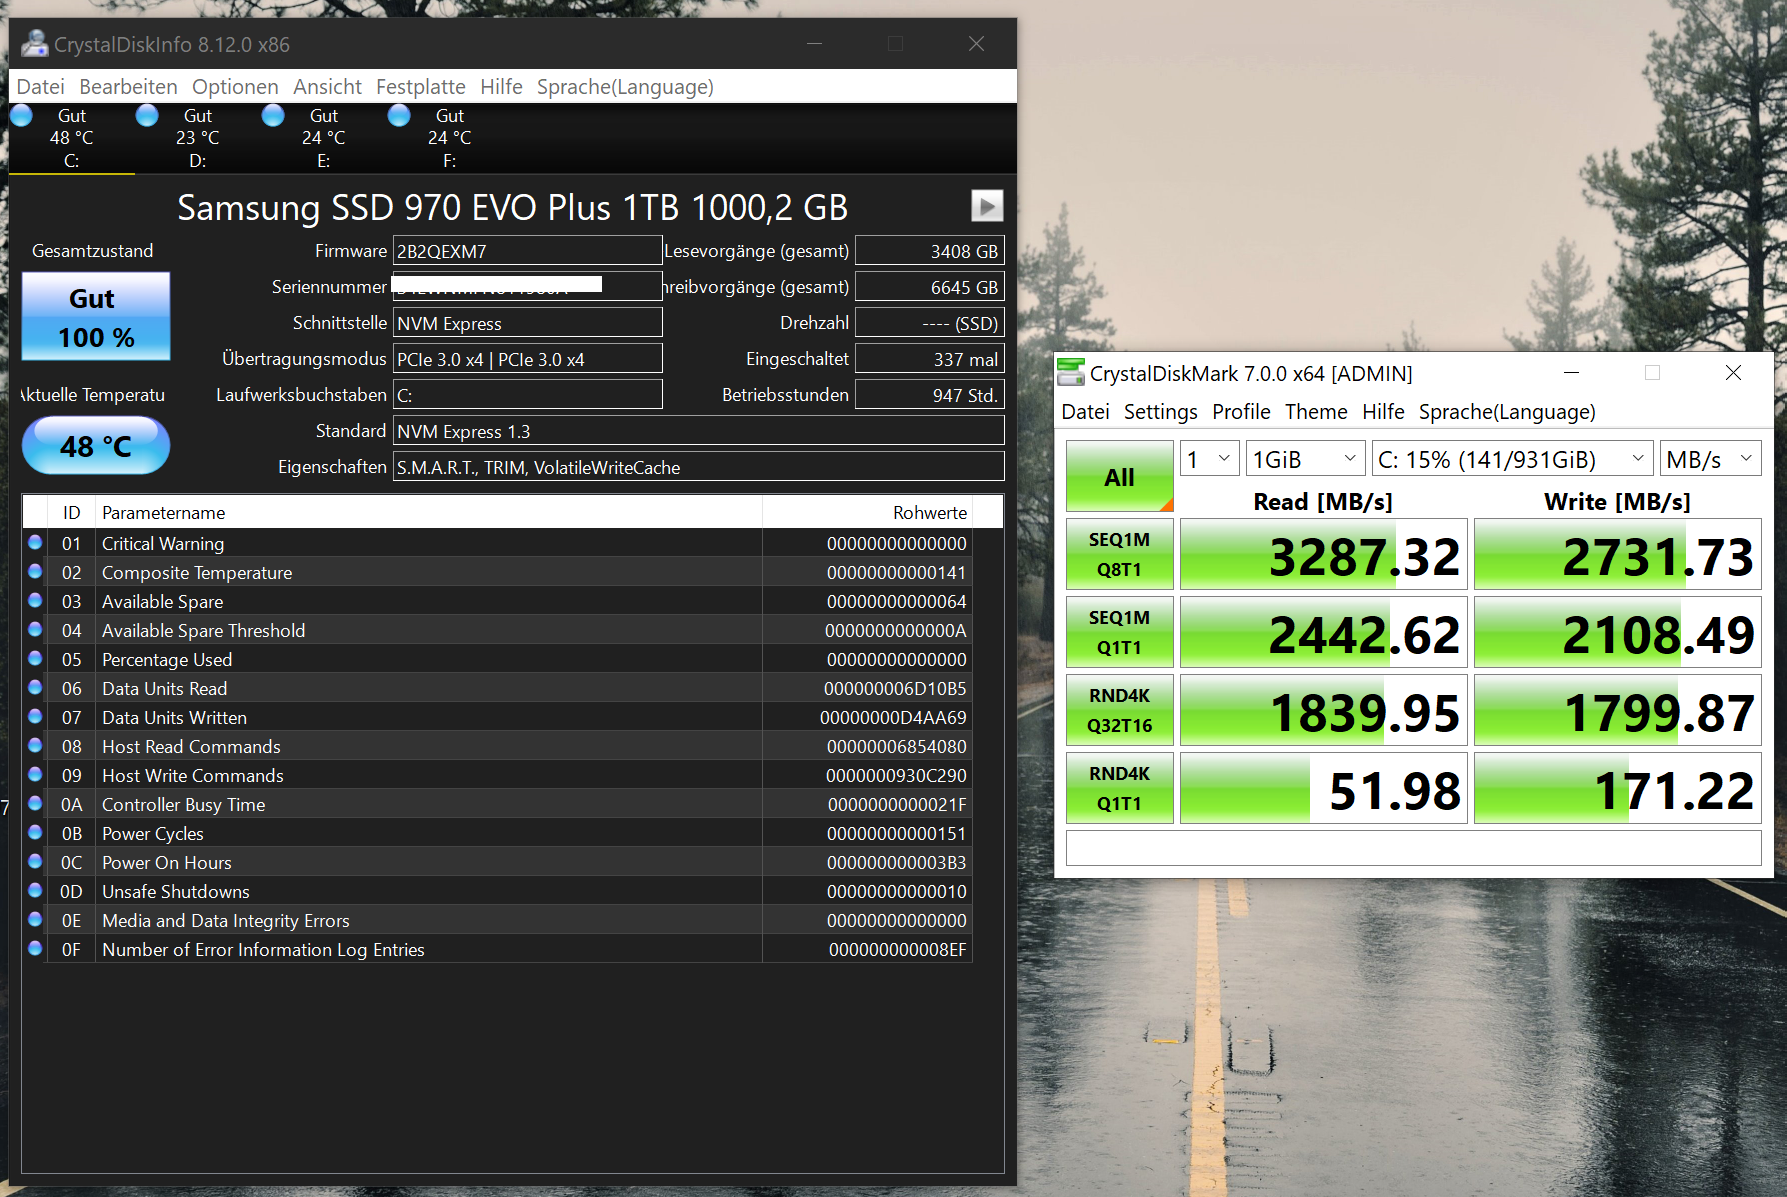Click status dot for Host Write Commands row
1787x1197 pixels.
click(35, 774)
